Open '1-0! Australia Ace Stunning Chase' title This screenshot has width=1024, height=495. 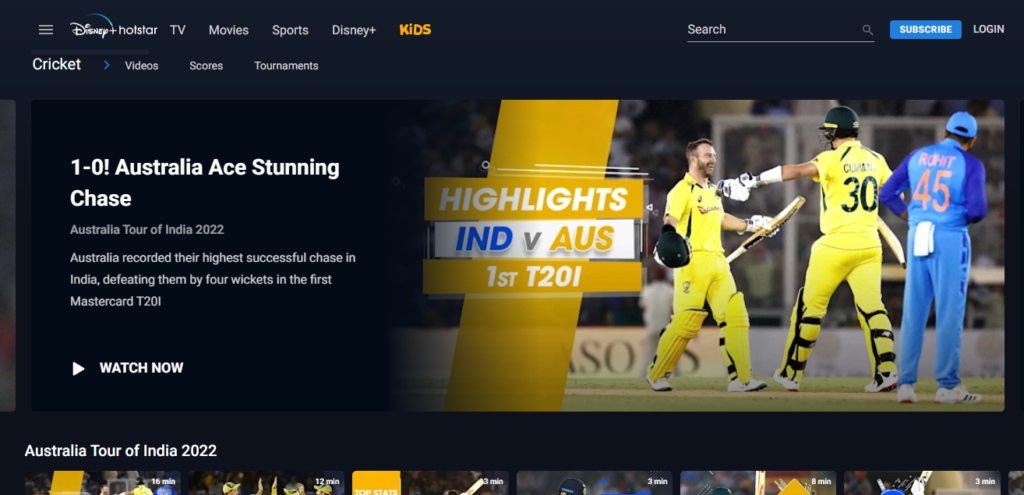coord(205,183)
